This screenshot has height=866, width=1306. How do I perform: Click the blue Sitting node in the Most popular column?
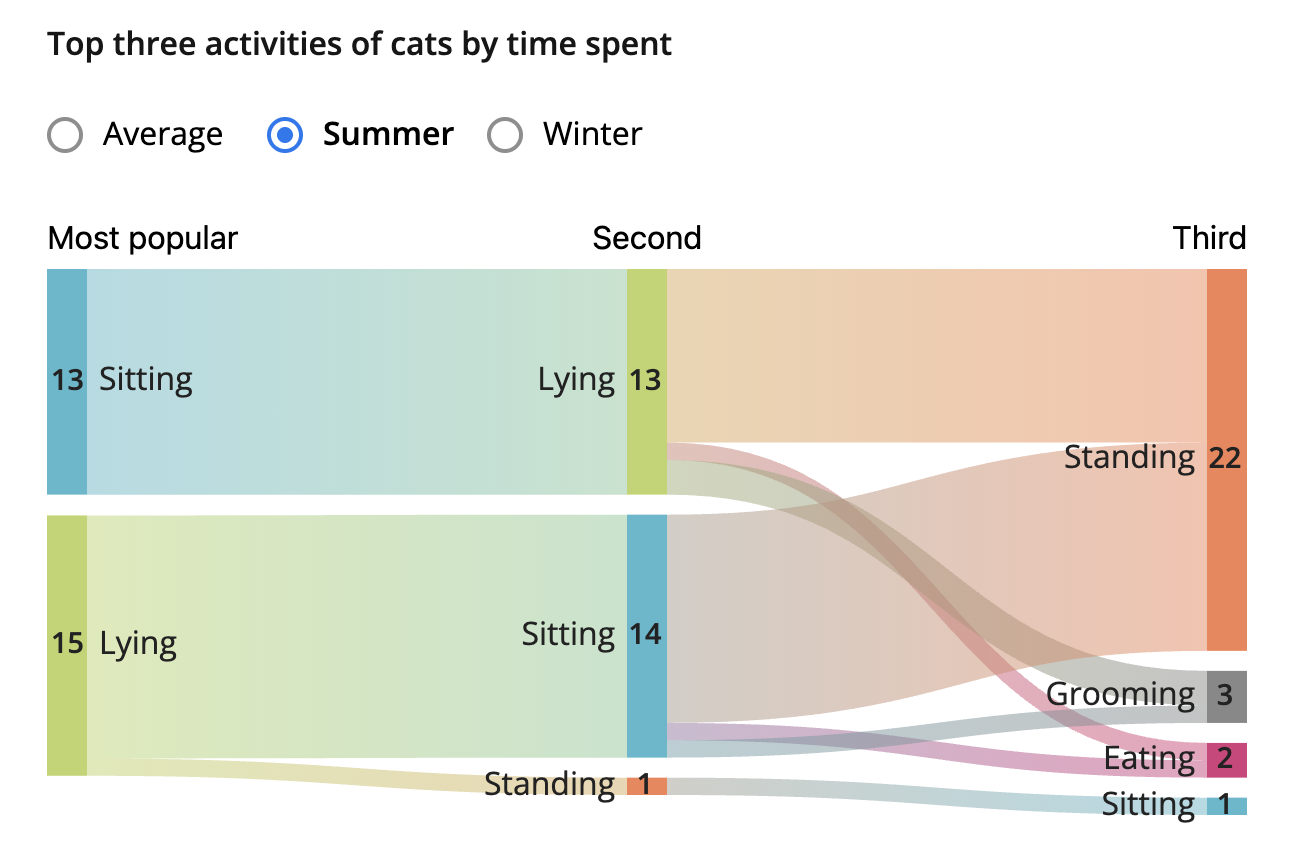pyautogui.click(x=67, y=381)
